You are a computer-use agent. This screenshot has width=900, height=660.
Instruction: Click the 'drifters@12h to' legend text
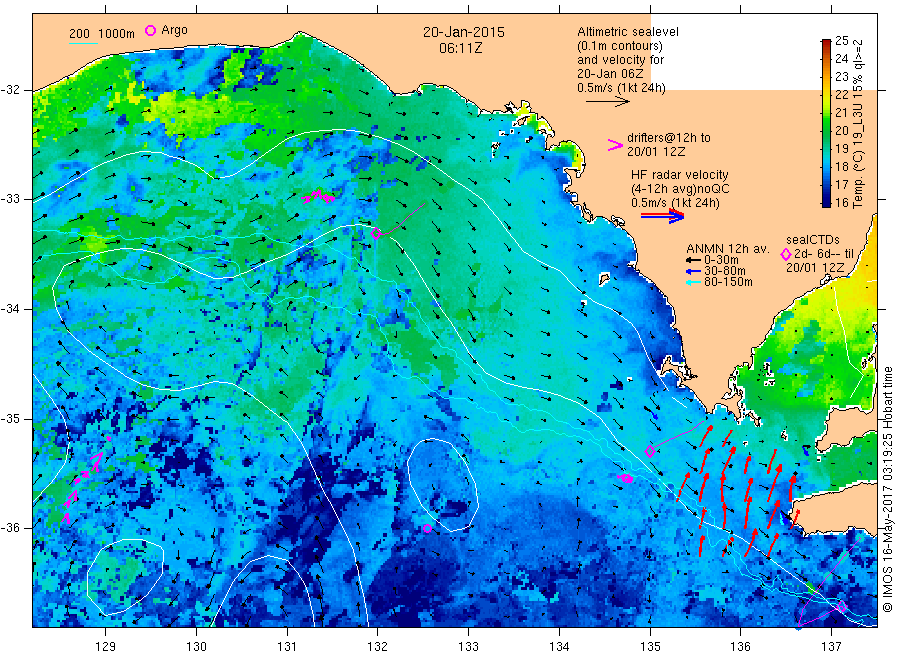coord(669,138)
